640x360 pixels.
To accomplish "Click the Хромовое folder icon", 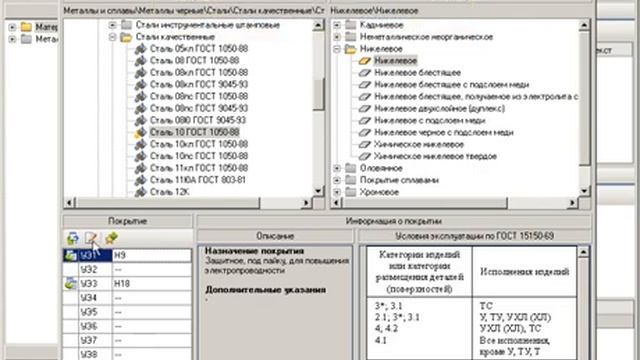I will point(351,192).
